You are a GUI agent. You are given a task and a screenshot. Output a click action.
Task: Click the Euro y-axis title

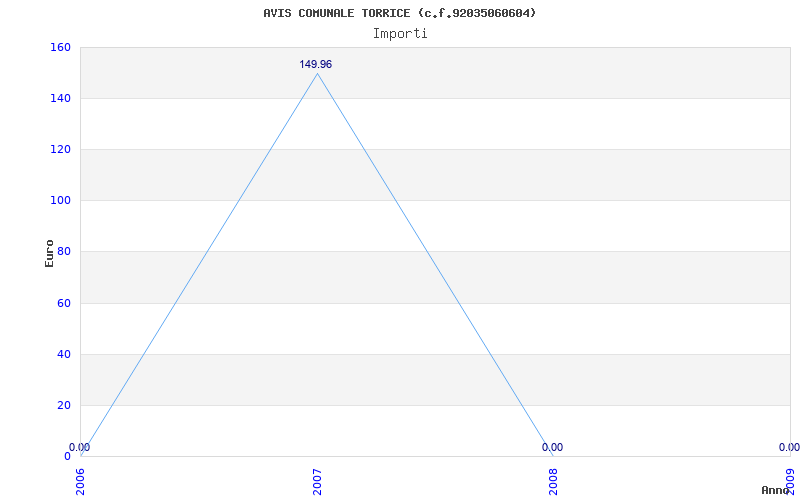click(49, 253)
